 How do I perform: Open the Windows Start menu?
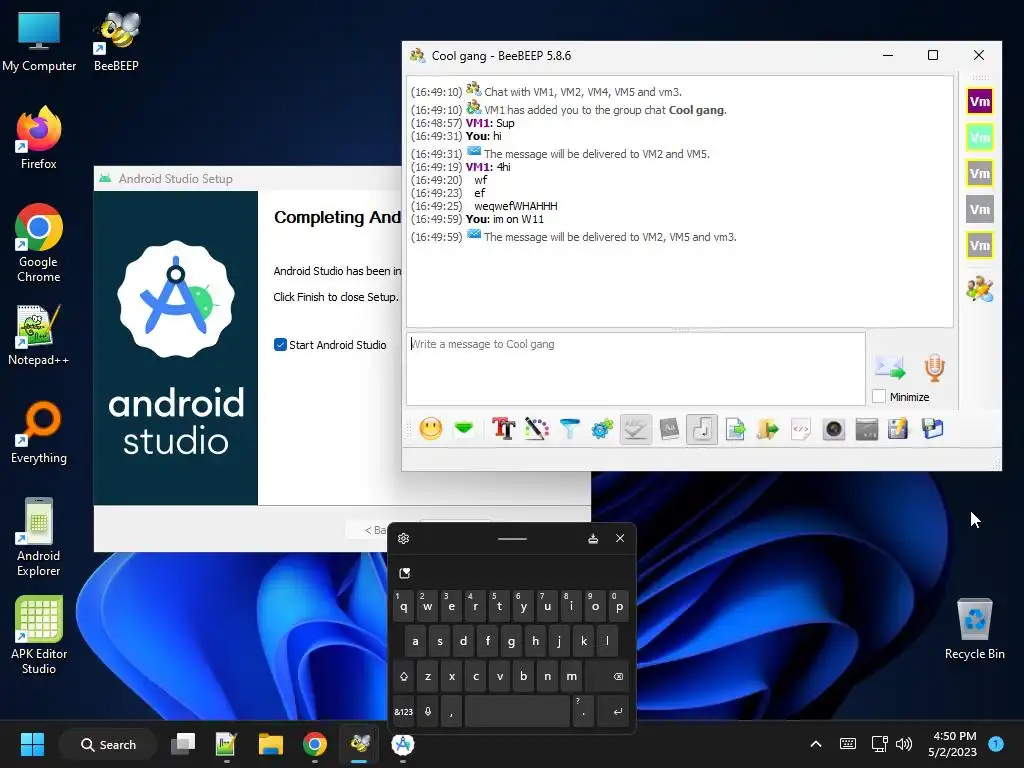pyautogui.click(x=32, y=744)
